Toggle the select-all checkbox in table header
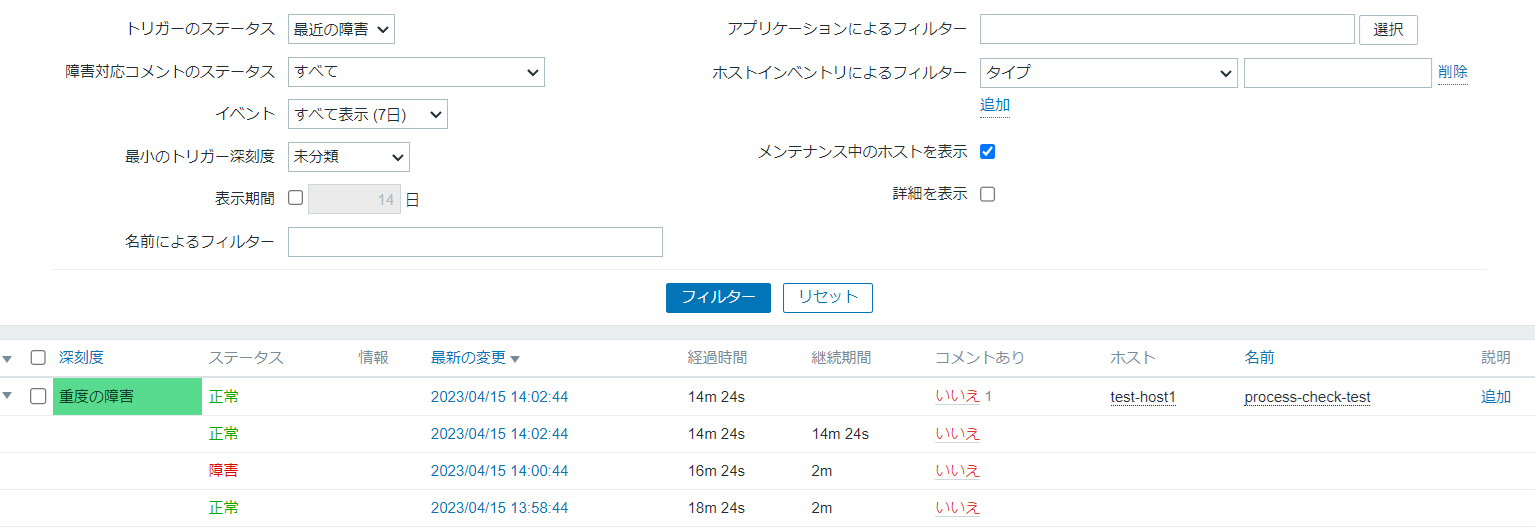Screen dimensions: 1535x529 (38, 358)
